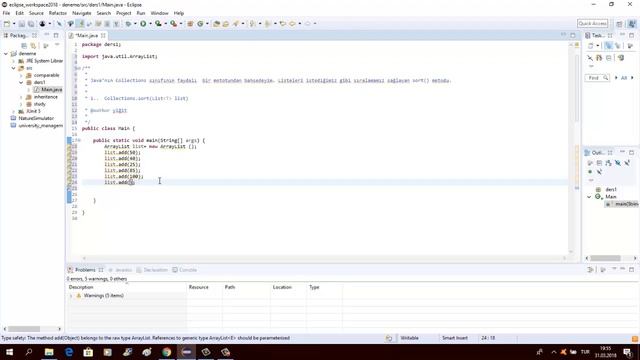Expand the comparable package node
Screen dimensions: 640x360
[21, 75]
